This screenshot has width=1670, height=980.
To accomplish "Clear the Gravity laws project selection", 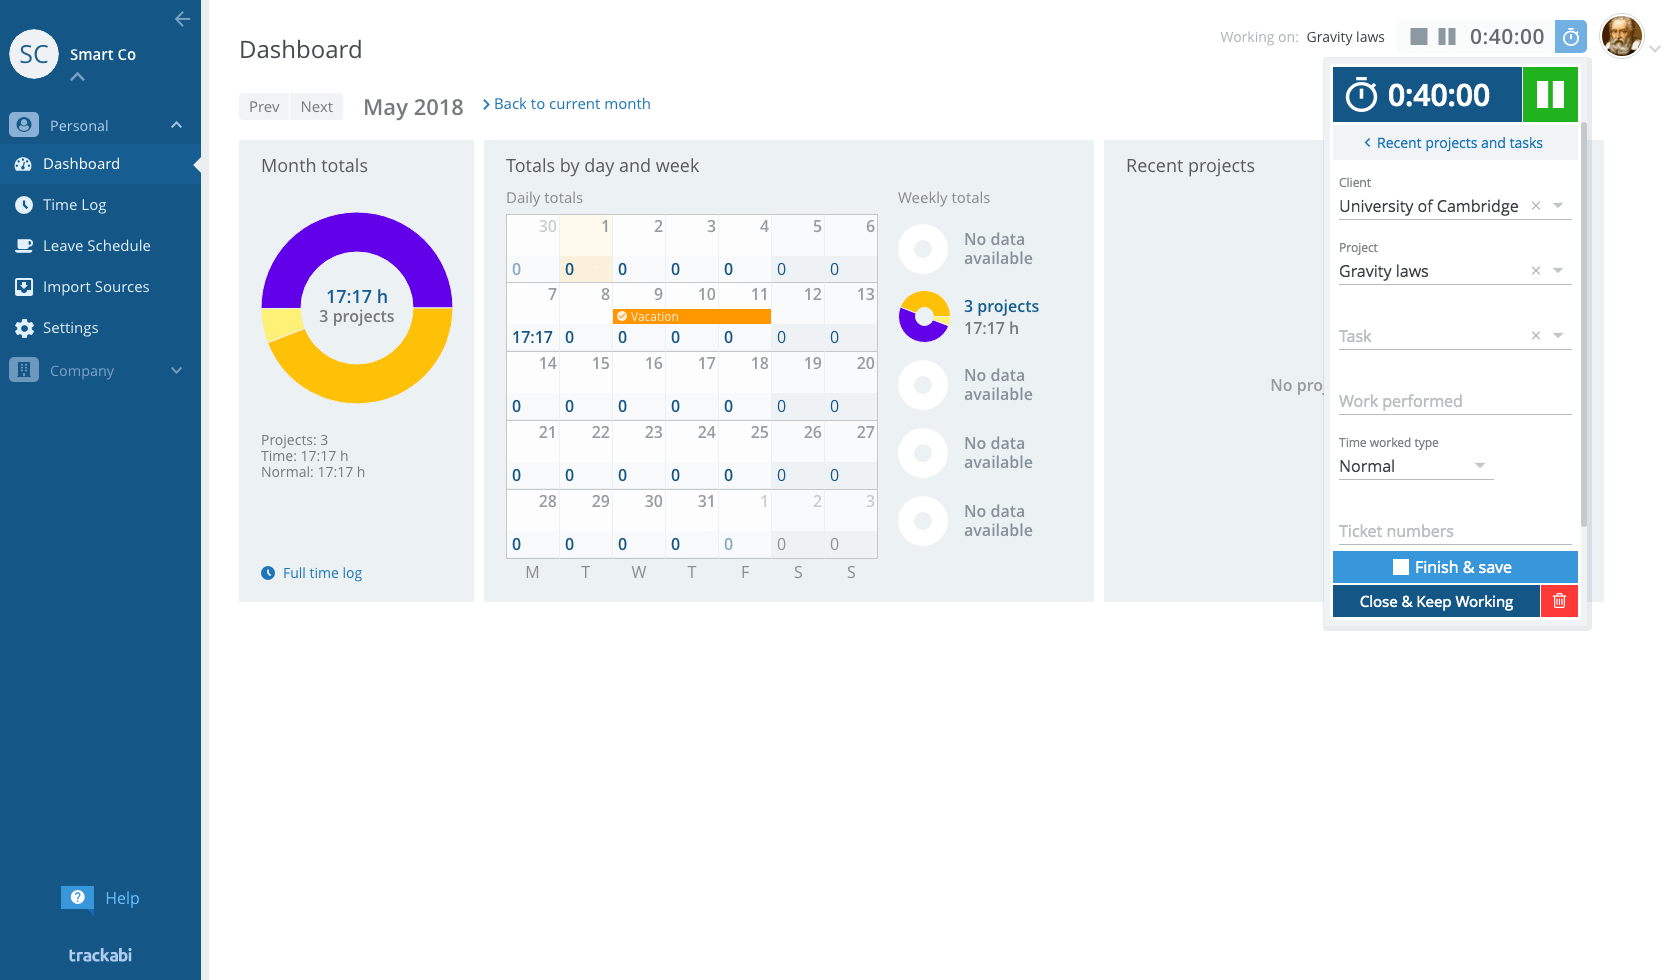I will 1536,271.
